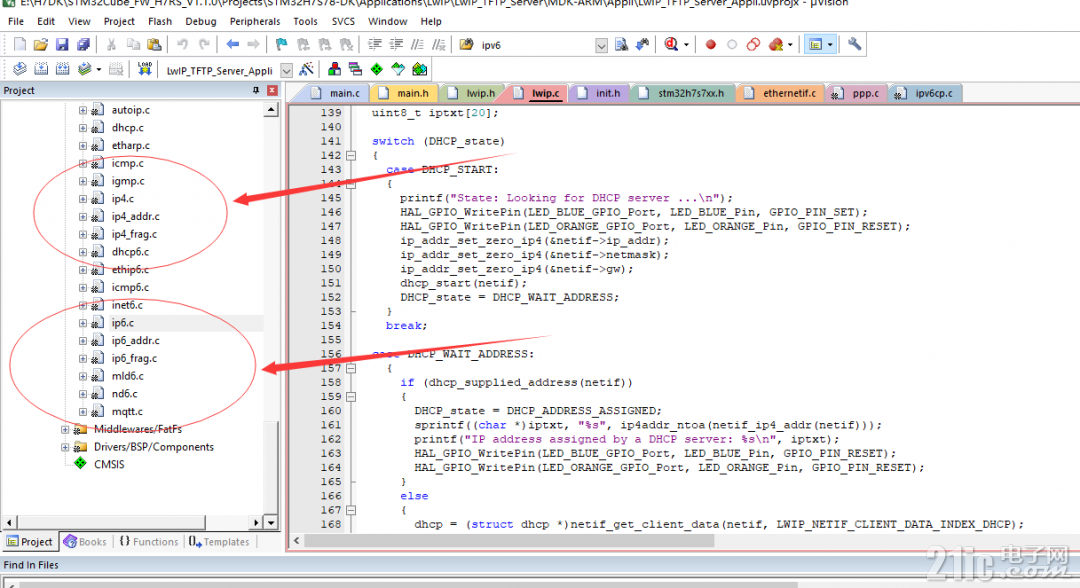Open the Project menu
Screen dimensions: 1080x588
[119, 21]
